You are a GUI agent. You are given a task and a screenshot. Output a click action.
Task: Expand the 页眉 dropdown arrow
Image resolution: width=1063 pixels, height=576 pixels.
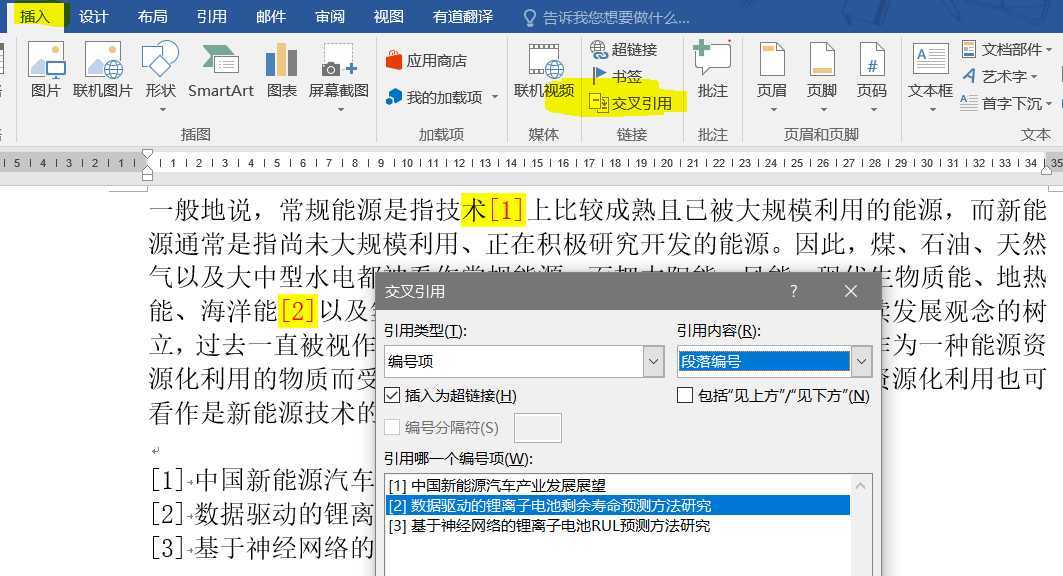click(x=772, y=109)
